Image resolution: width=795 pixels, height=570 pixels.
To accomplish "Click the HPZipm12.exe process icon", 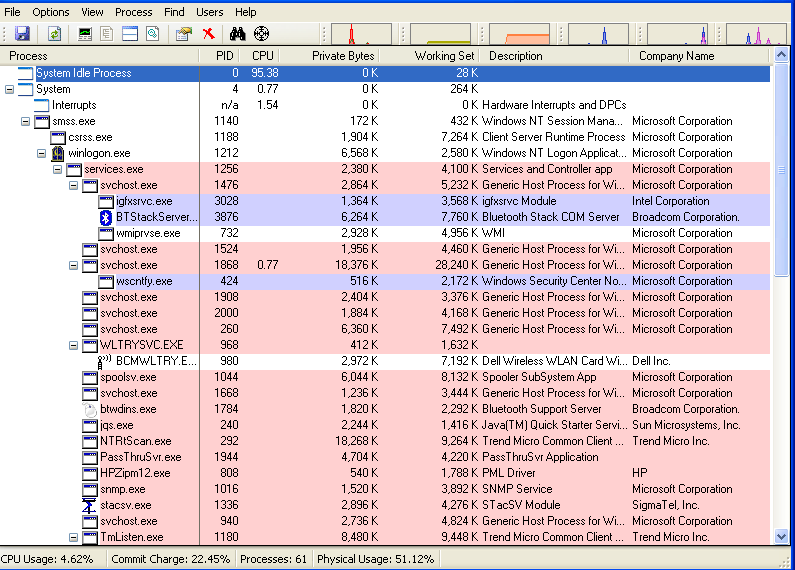I will [90, 473].
